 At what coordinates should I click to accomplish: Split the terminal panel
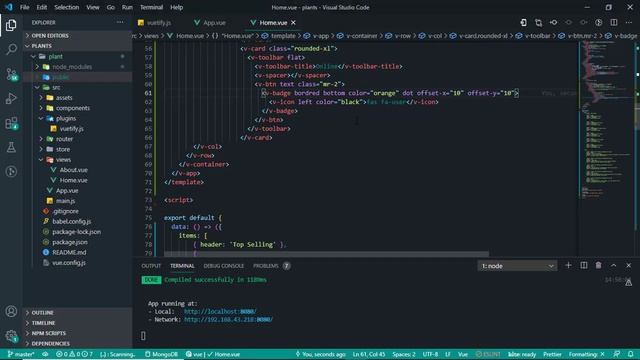tap(584, 265)
